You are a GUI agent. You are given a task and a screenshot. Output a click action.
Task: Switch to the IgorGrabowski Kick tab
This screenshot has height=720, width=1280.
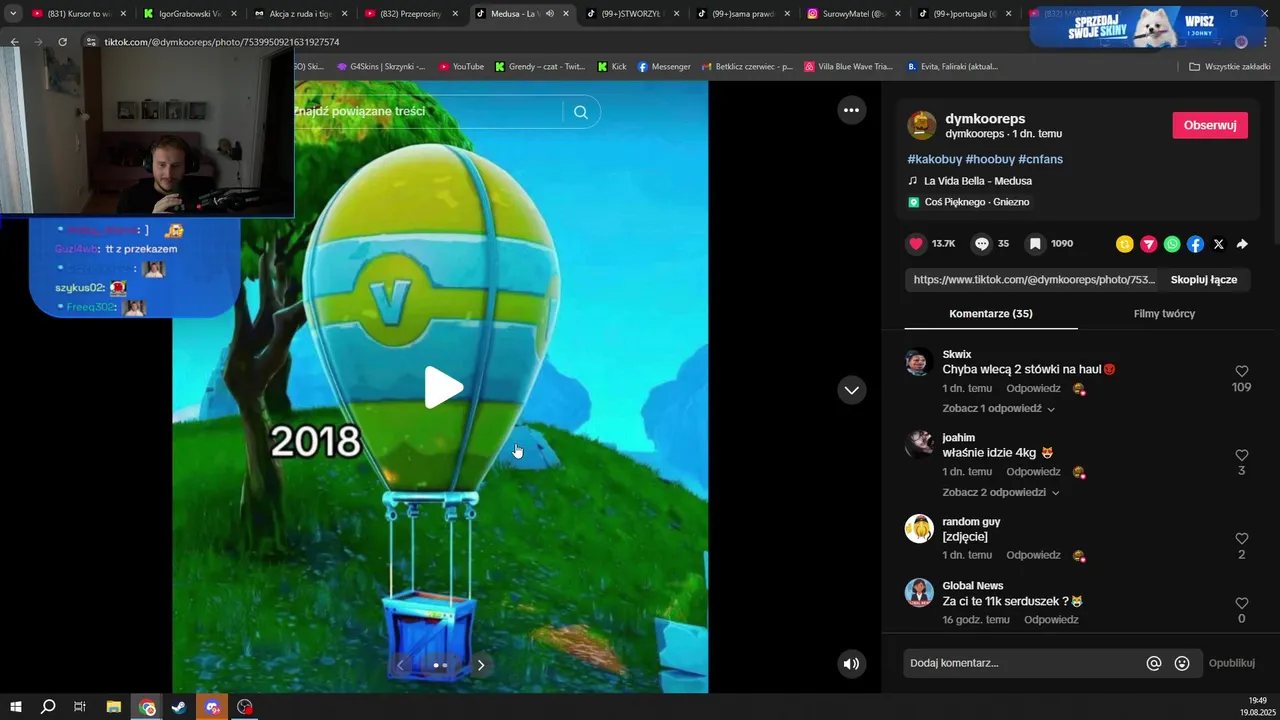pos(190,14)
